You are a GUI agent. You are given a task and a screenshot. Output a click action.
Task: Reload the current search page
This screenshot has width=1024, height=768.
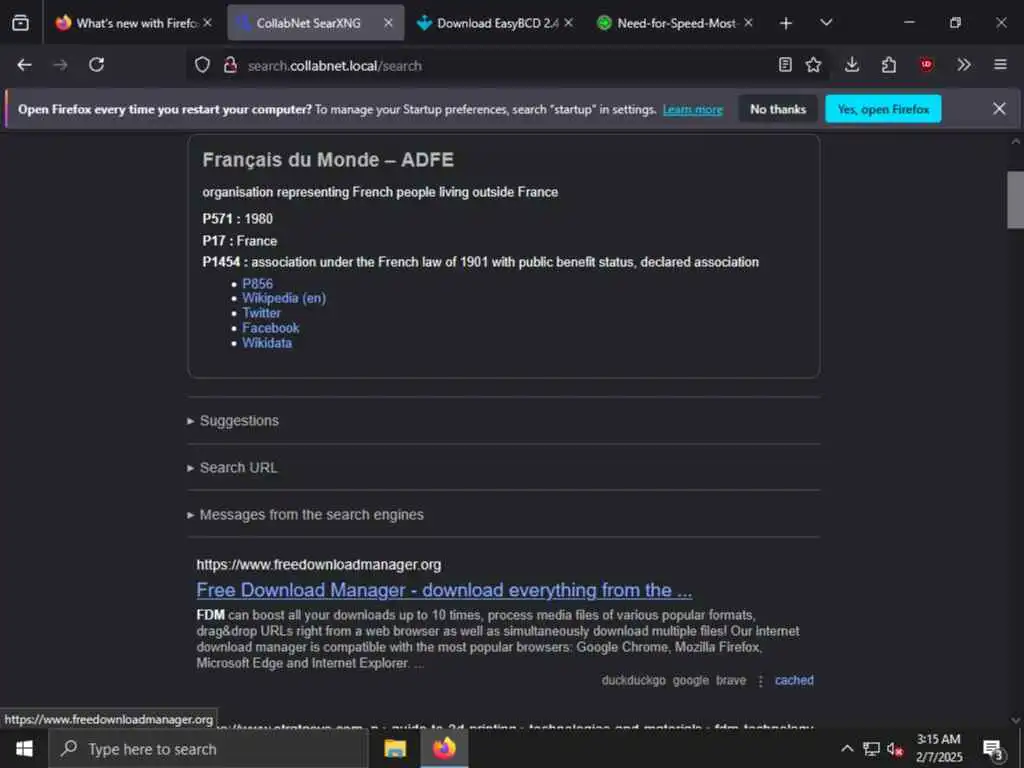point(97,65)
